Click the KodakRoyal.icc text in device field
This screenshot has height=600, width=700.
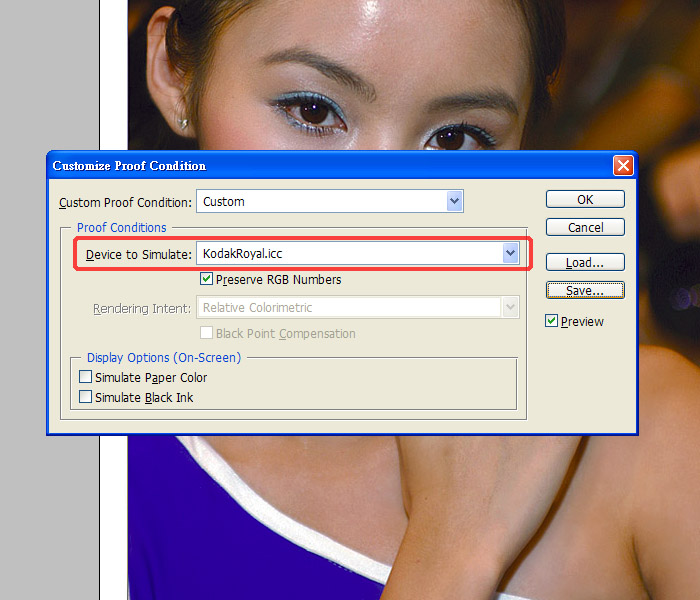(243, 254)
